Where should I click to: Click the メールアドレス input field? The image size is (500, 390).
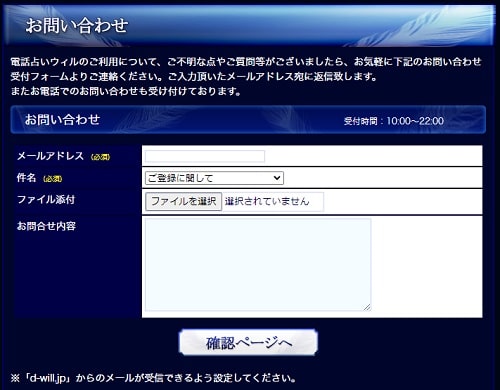tap(205, 156)
